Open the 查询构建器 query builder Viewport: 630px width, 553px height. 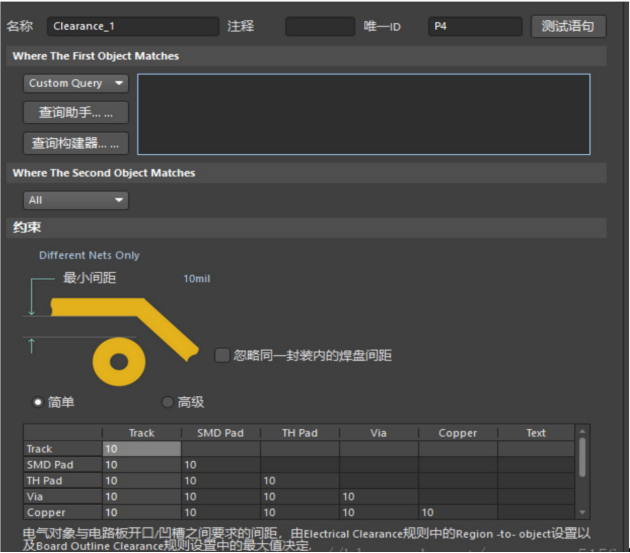point(76,144)
